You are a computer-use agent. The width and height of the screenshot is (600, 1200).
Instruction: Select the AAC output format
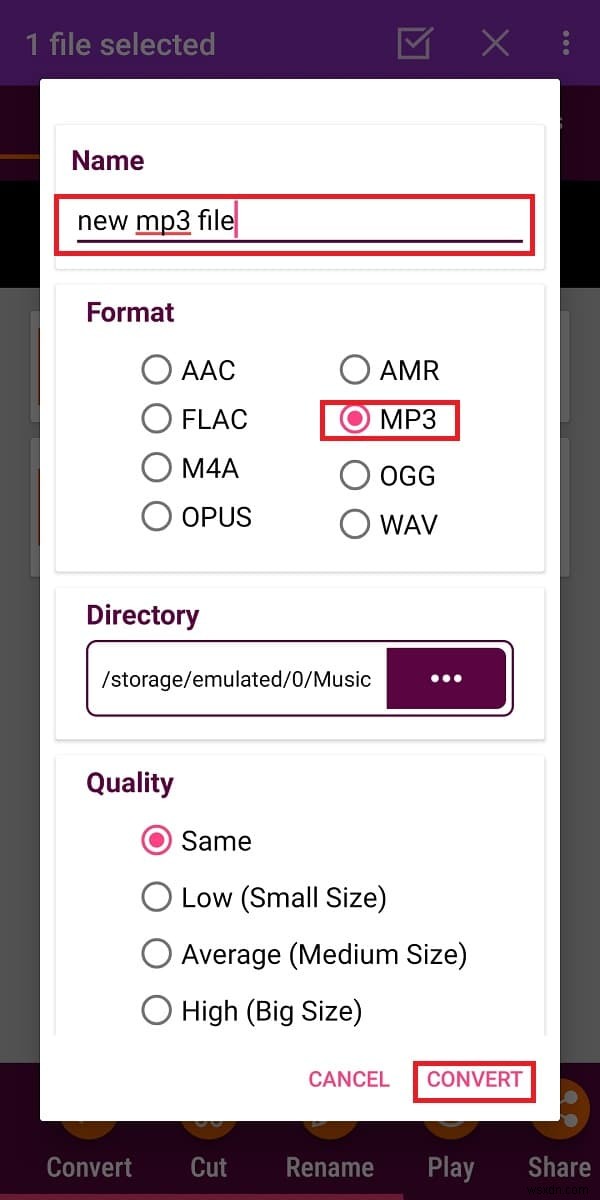[157, 370]
